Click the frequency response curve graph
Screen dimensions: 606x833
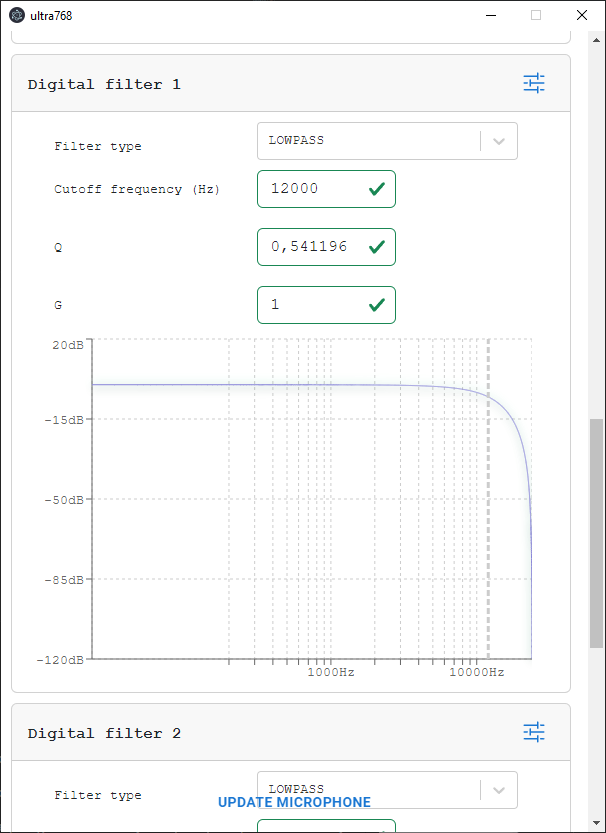pos(312,498)
